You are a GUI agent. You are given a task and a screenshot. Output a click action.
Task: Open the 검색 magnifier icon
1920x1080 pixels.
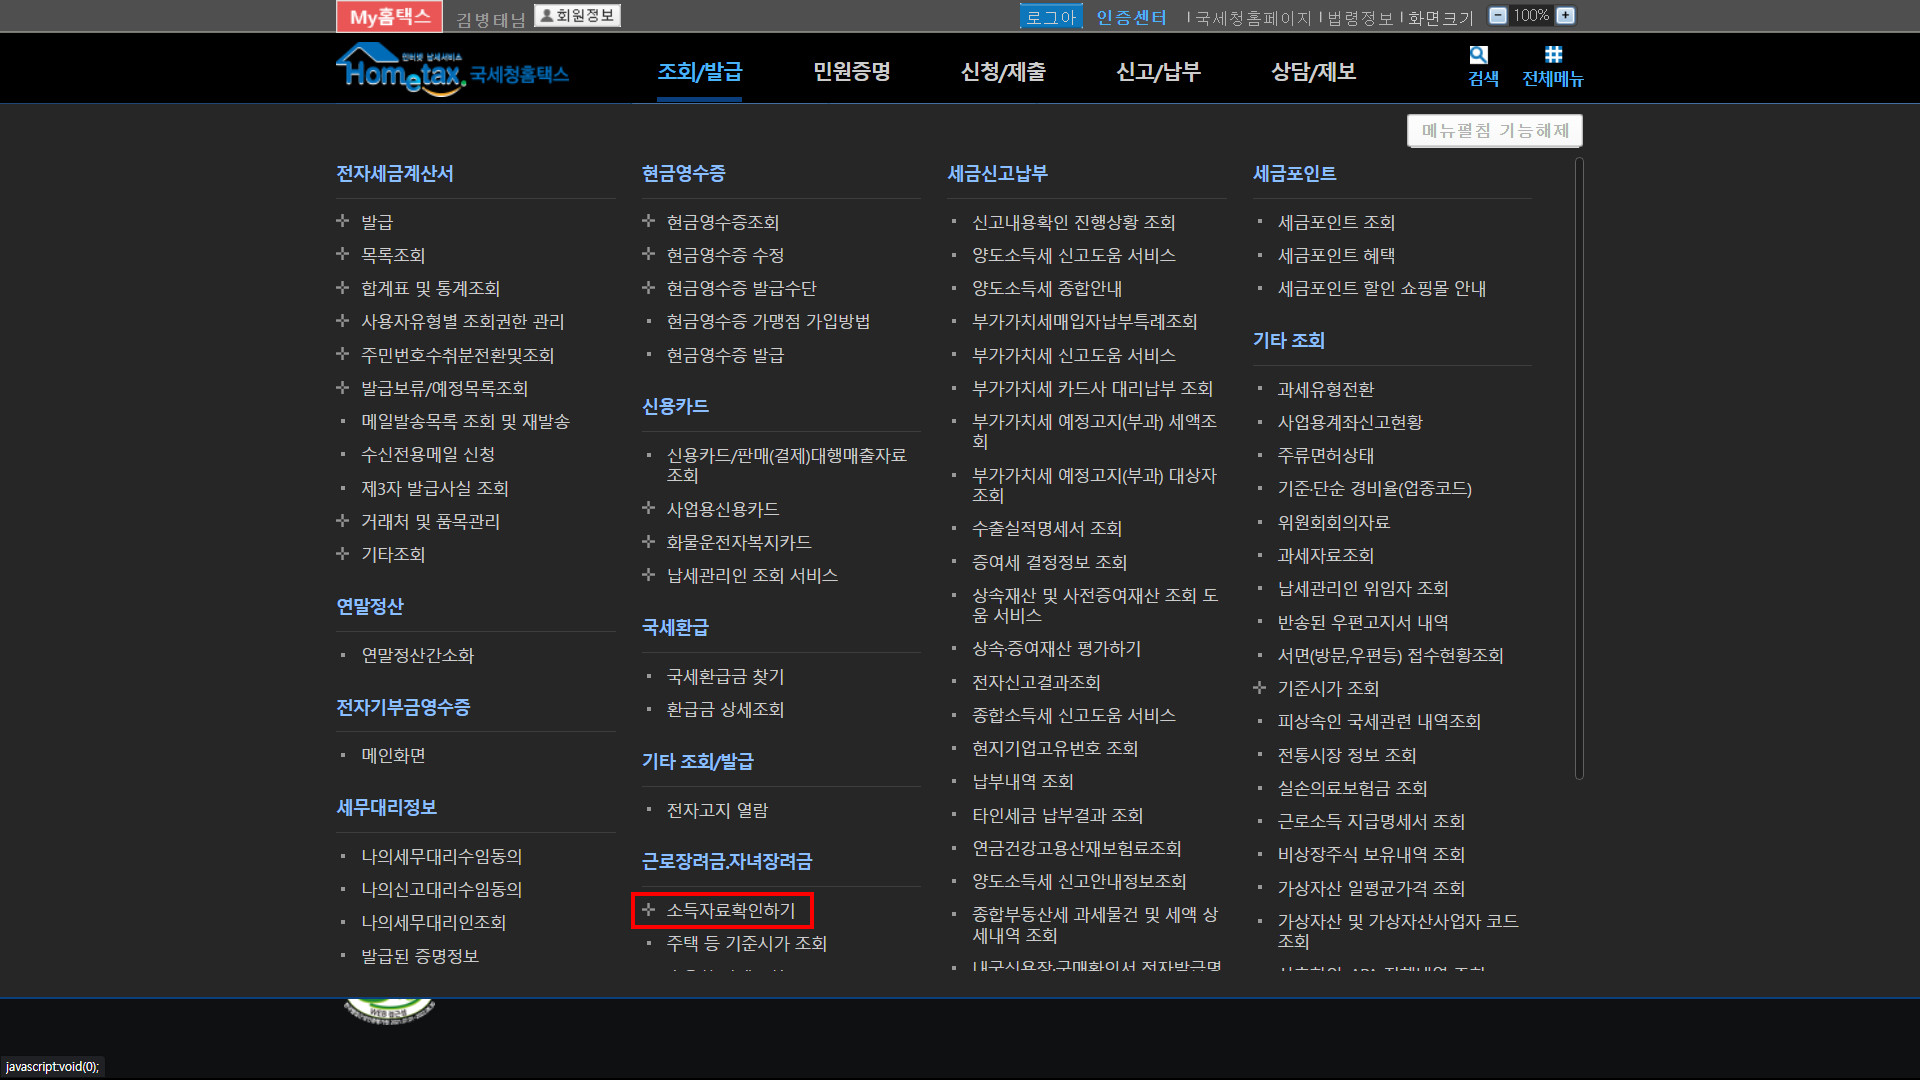coord(1478,56)
